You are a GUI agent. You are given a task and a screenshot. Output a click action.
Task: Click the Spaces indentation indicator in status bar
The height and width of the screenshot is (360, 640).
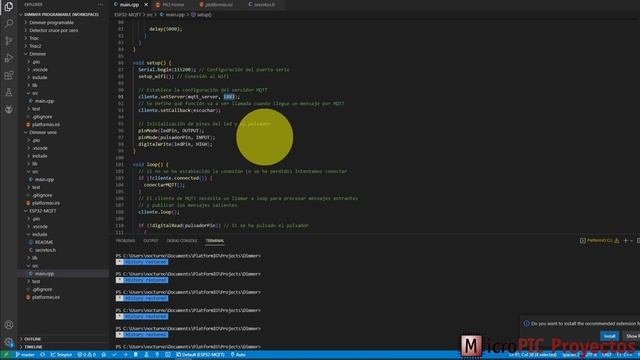point(570,355)
